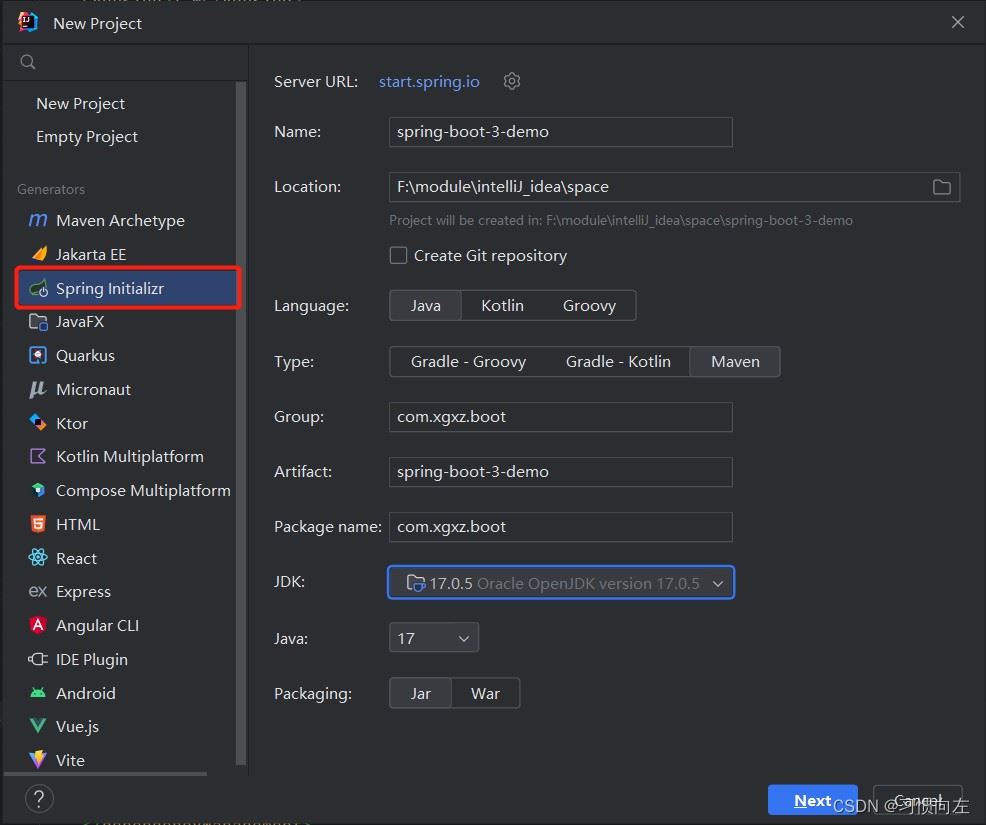986x825 pixels.
Task: Click the help question mark icon
Action: tap(39, 799)
